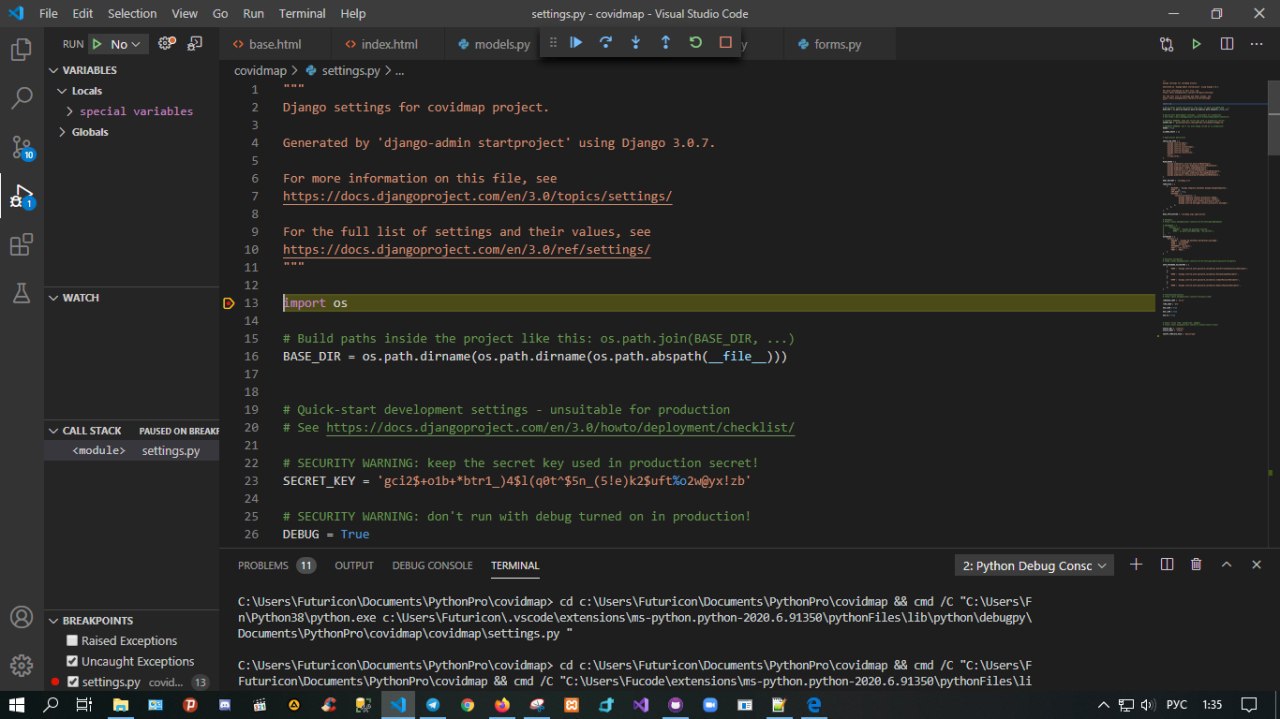Viewport: 1280px width, 719px height.
Task: Open the editor More Actions ellipsis
Action: click(x=1257, y=44)
